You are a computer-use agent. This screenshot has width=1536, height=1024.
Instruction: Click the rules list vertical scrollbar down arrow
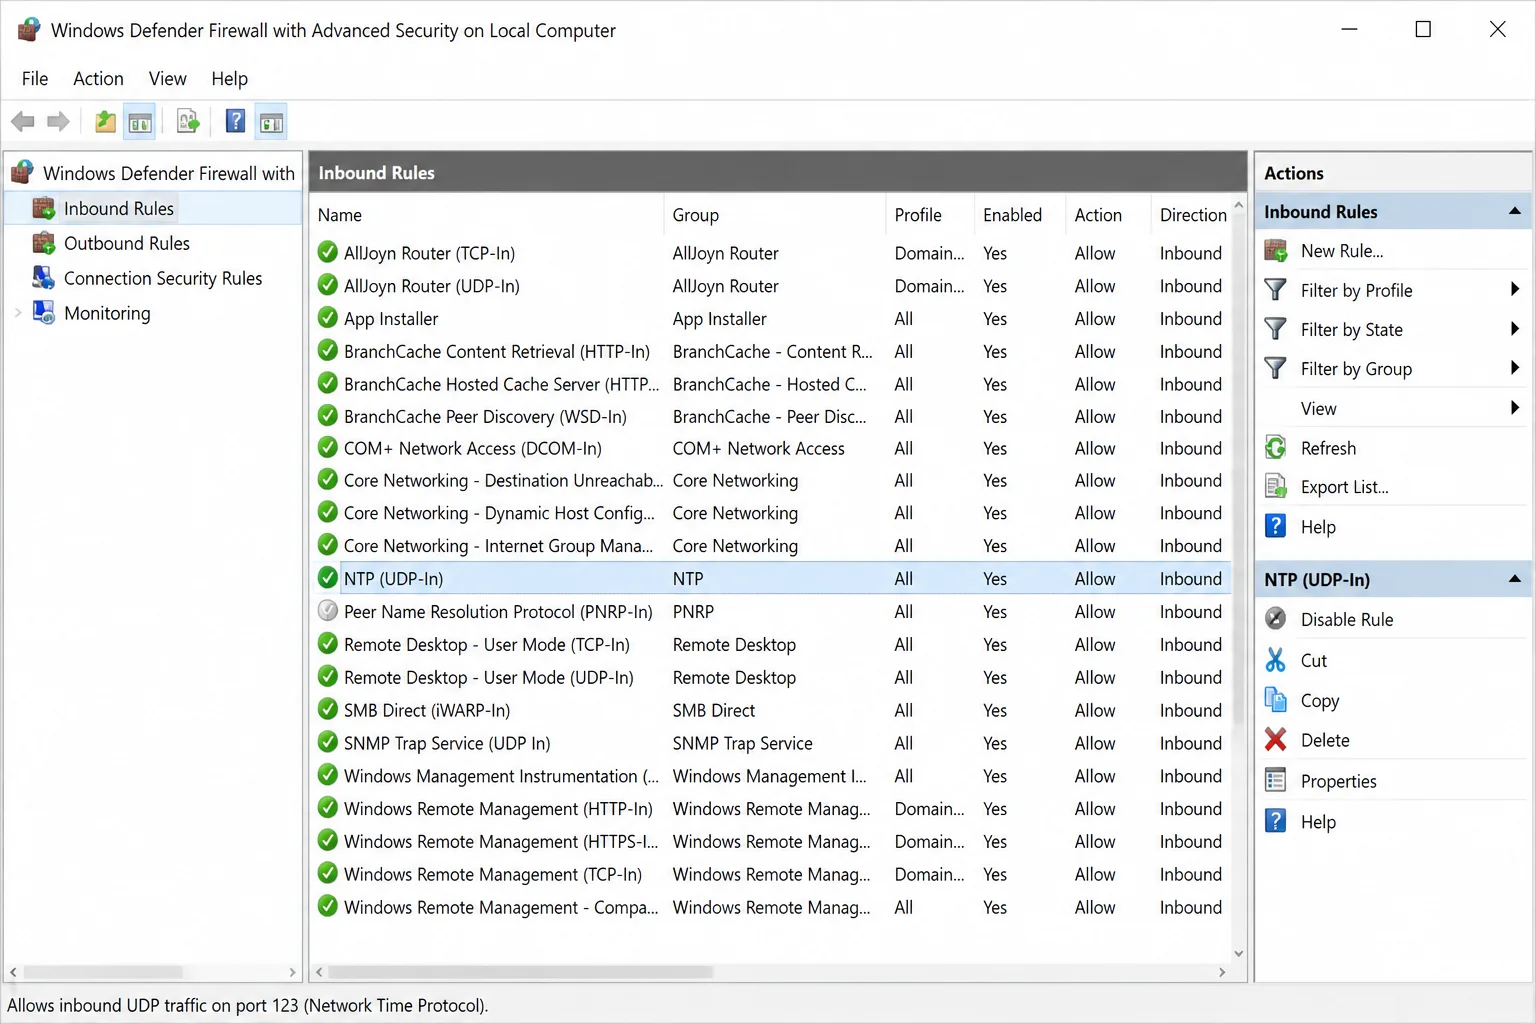pos(1239,953)
